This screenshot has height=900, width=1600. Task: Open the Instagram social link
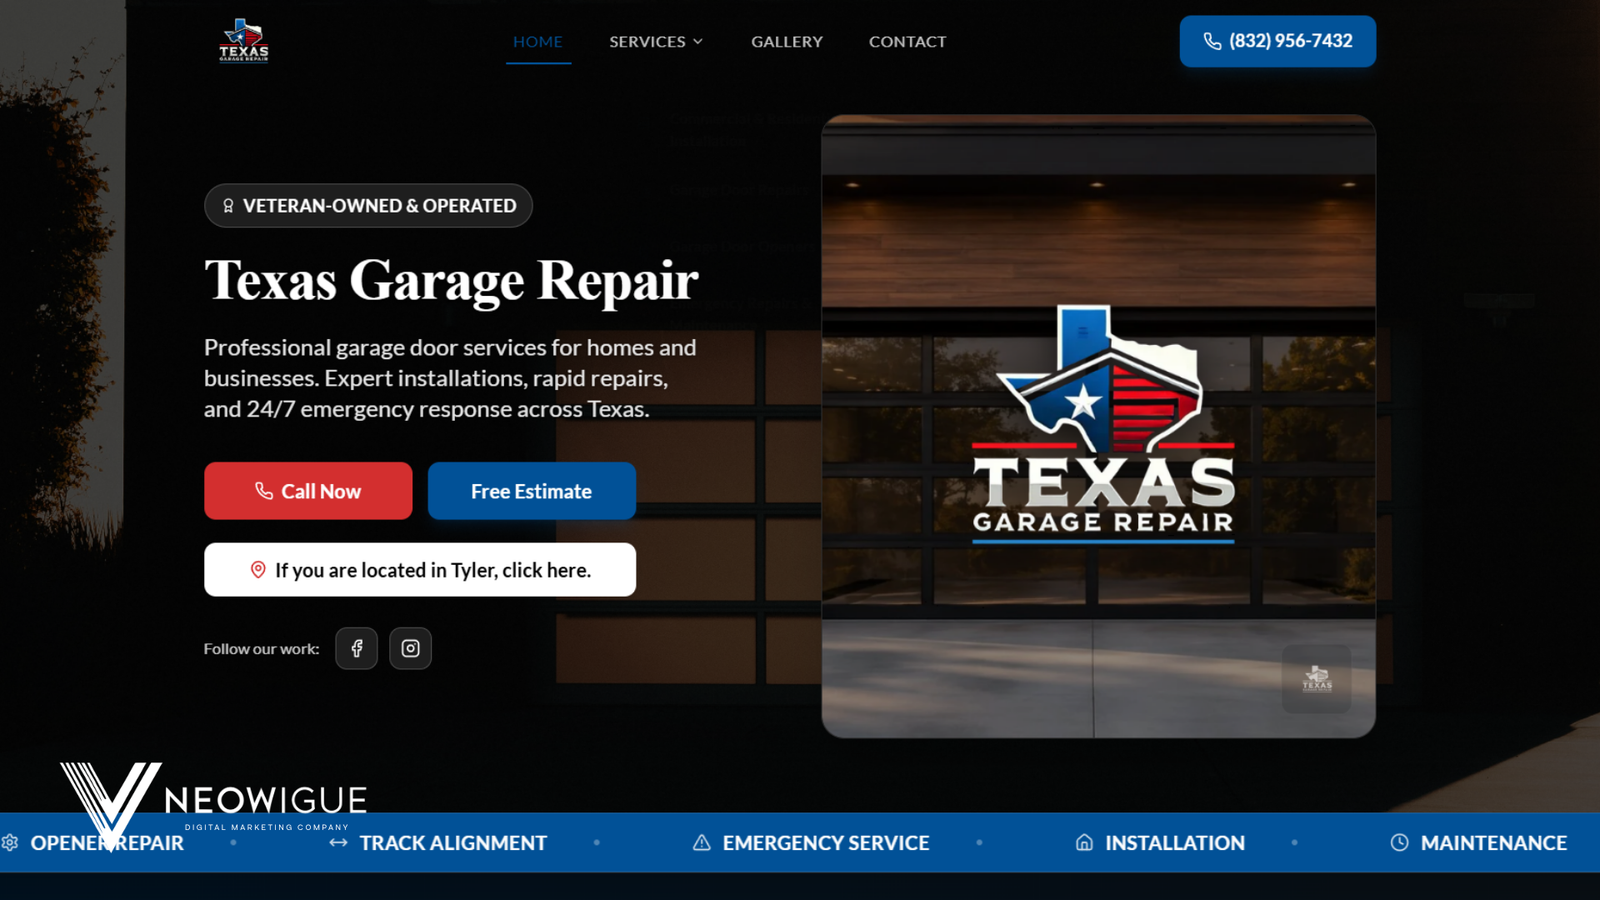[410, 648]
